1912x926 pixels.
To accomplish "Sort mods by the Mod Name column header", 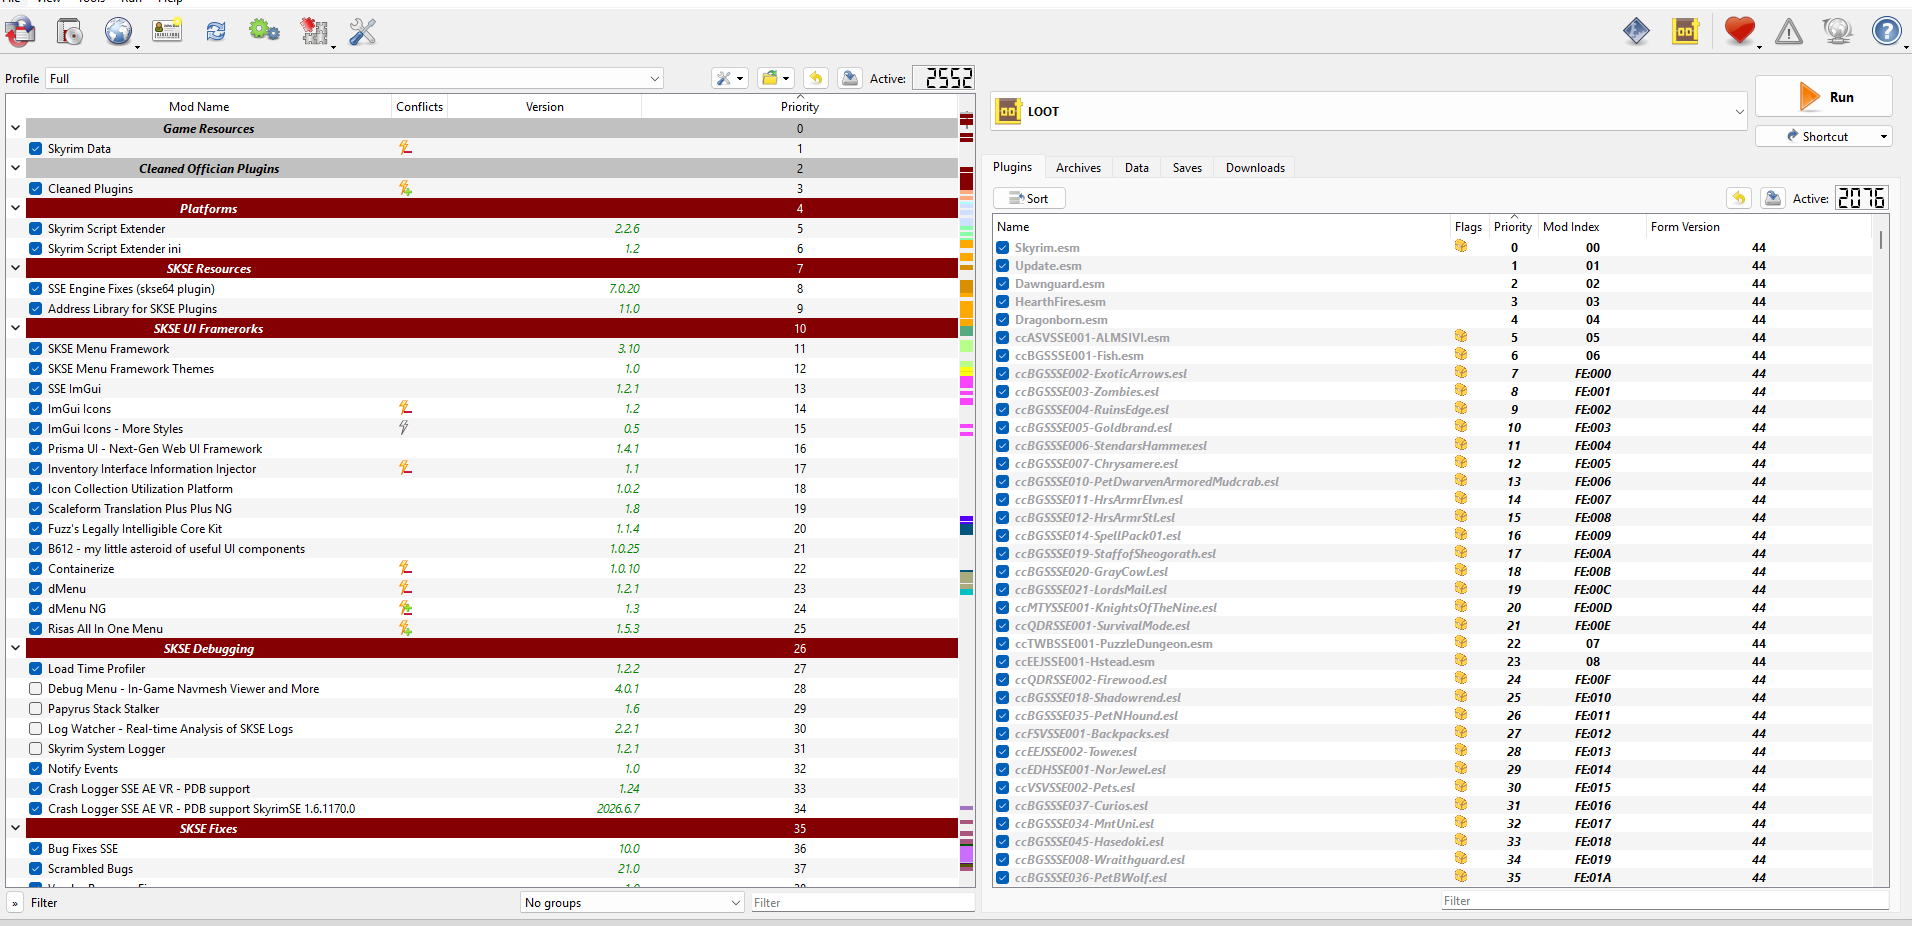I will pos(199,107).
